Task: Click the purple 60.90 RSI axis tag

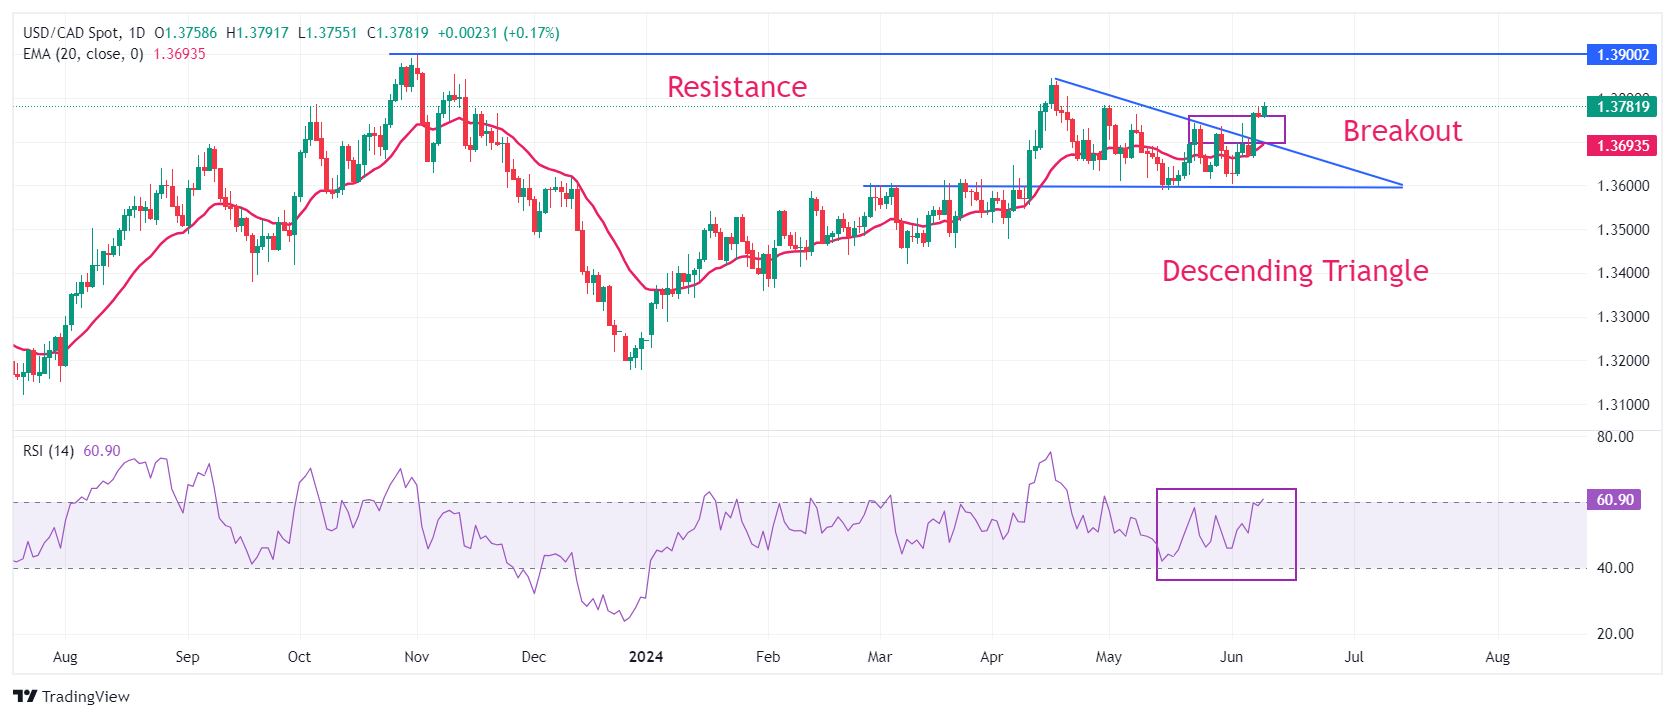Action: pyautogui.click(x=1614, y=500)
